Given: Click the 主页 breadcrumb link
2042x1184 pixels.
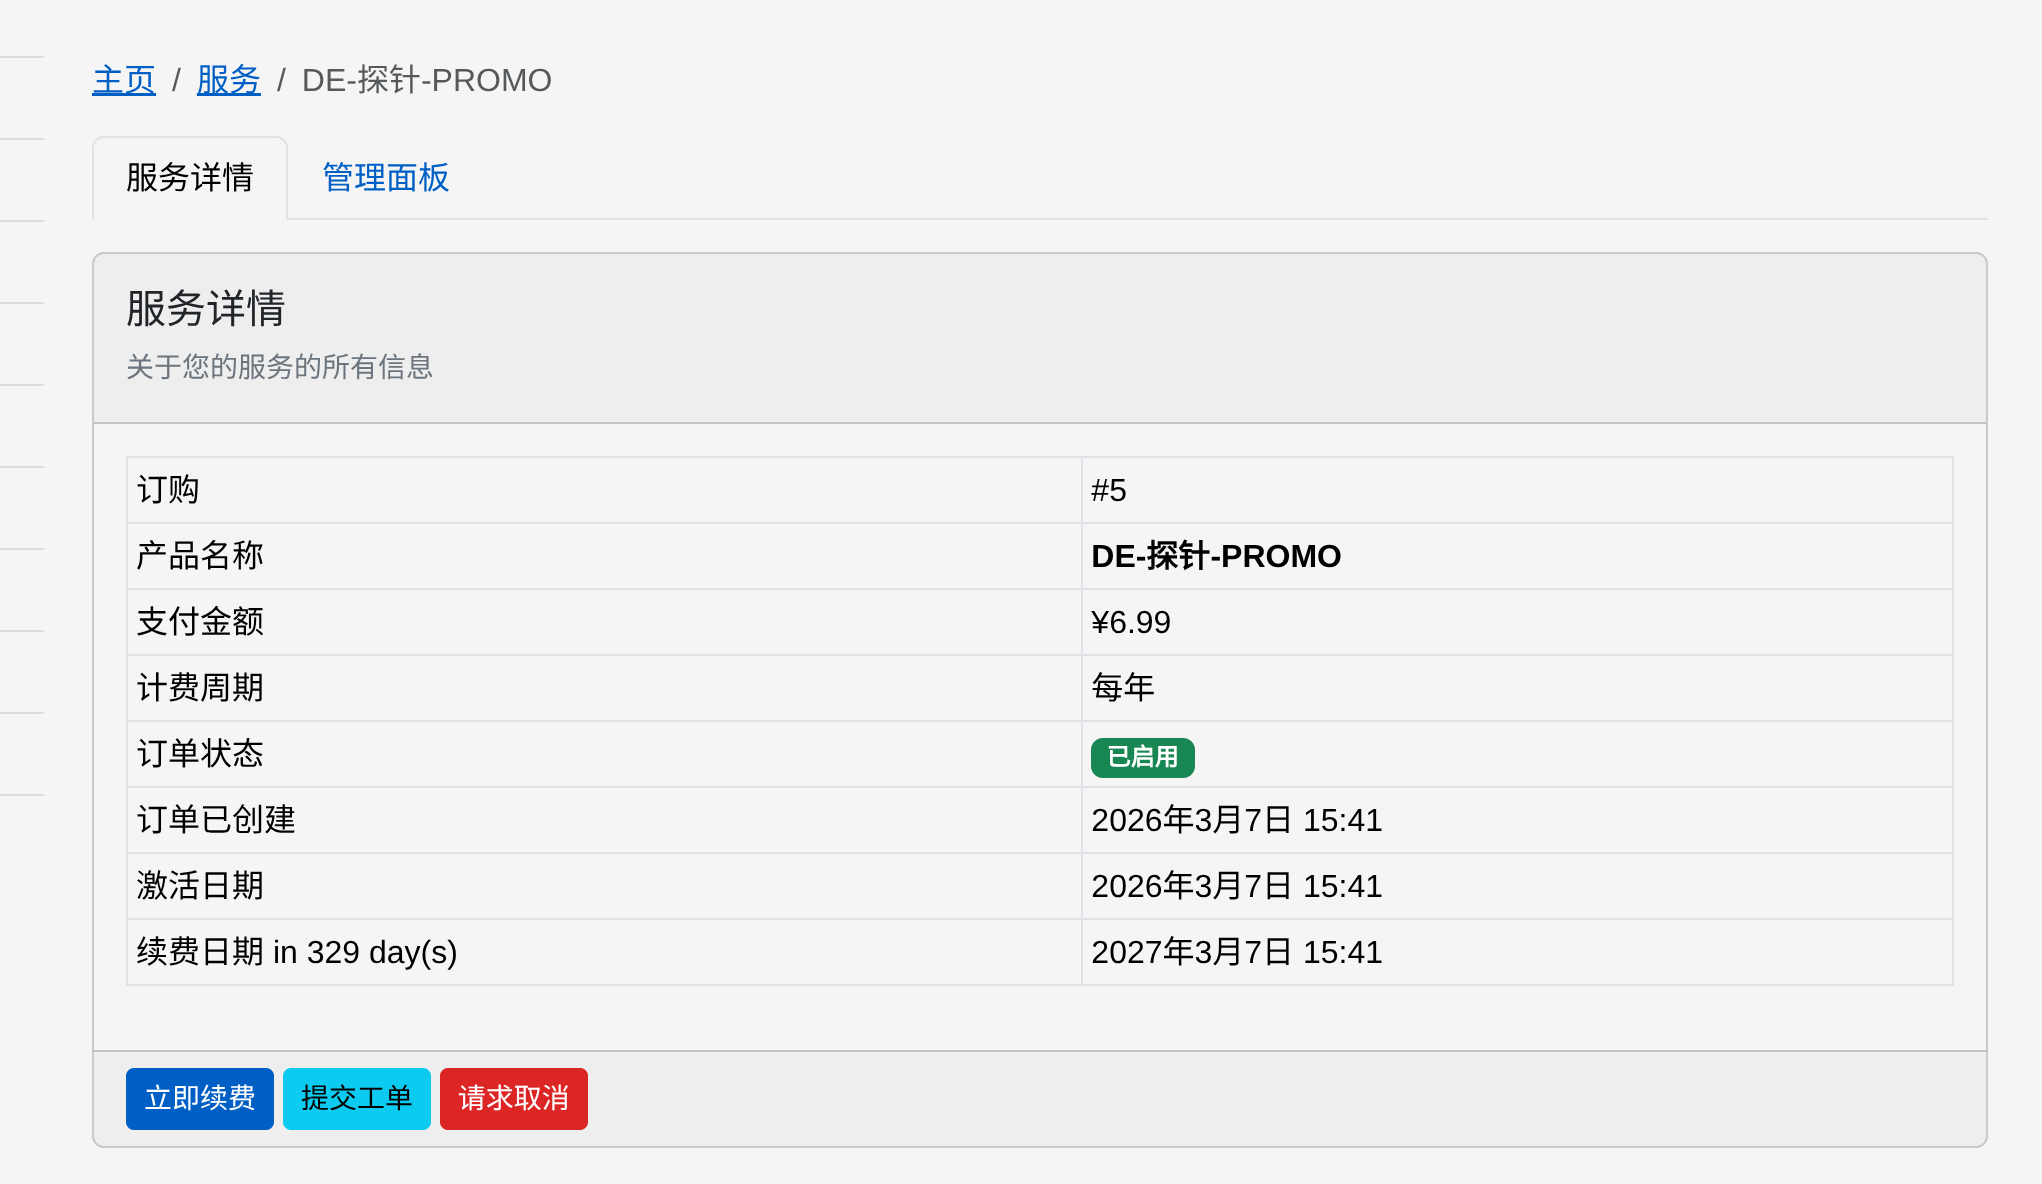Looking at the screenshot, I should coord(124,80).
